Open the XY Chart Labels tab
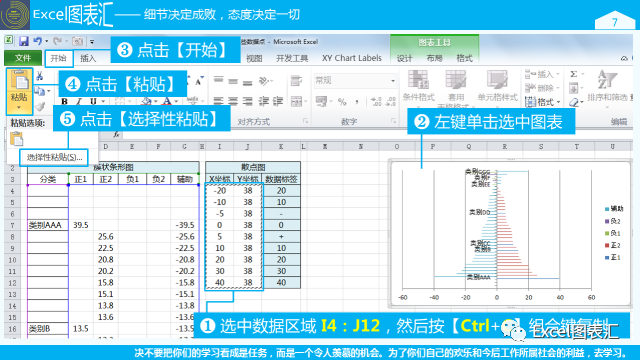Viewport: 640px width, 360px height. (351, 58)
